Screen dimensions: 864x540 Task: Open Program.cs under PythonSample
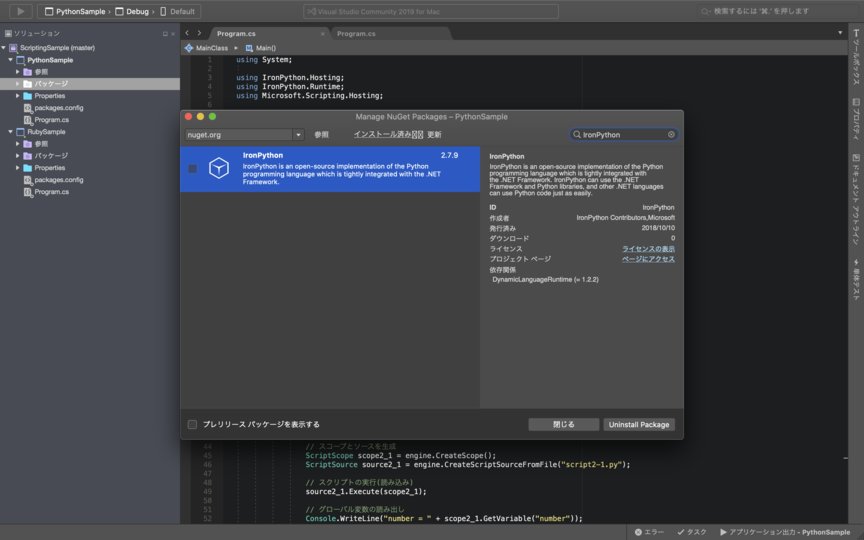point(51,120)
